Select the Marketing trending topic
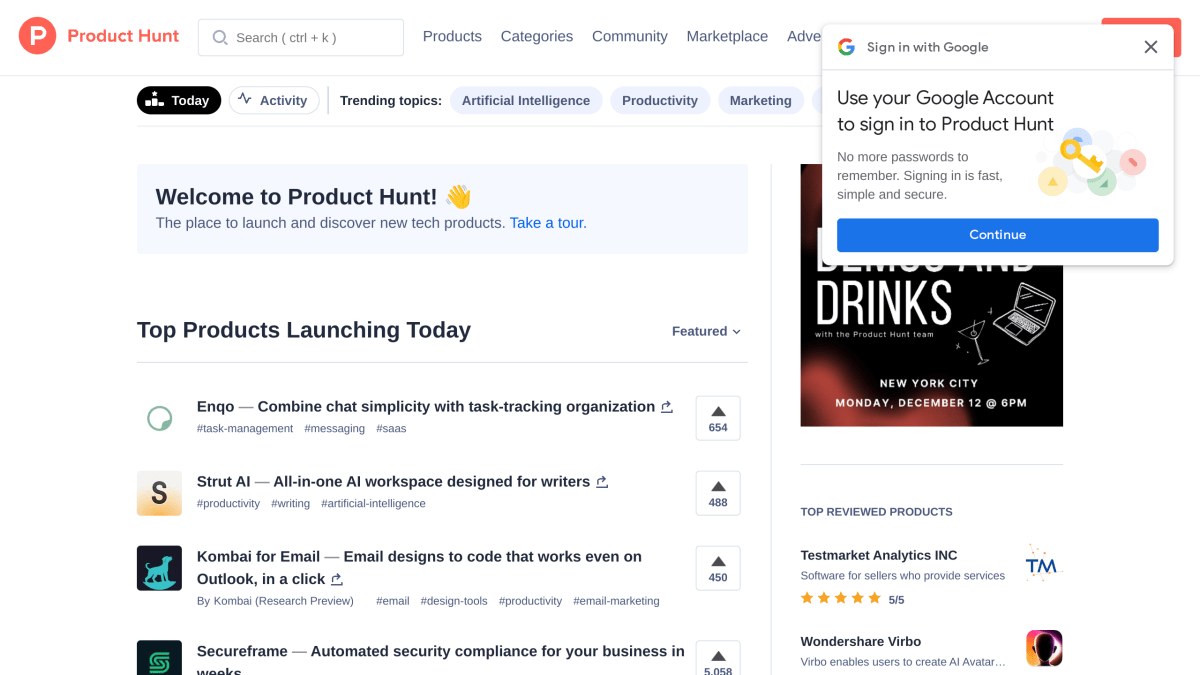 pyautogui.click(x=761, y=100)
